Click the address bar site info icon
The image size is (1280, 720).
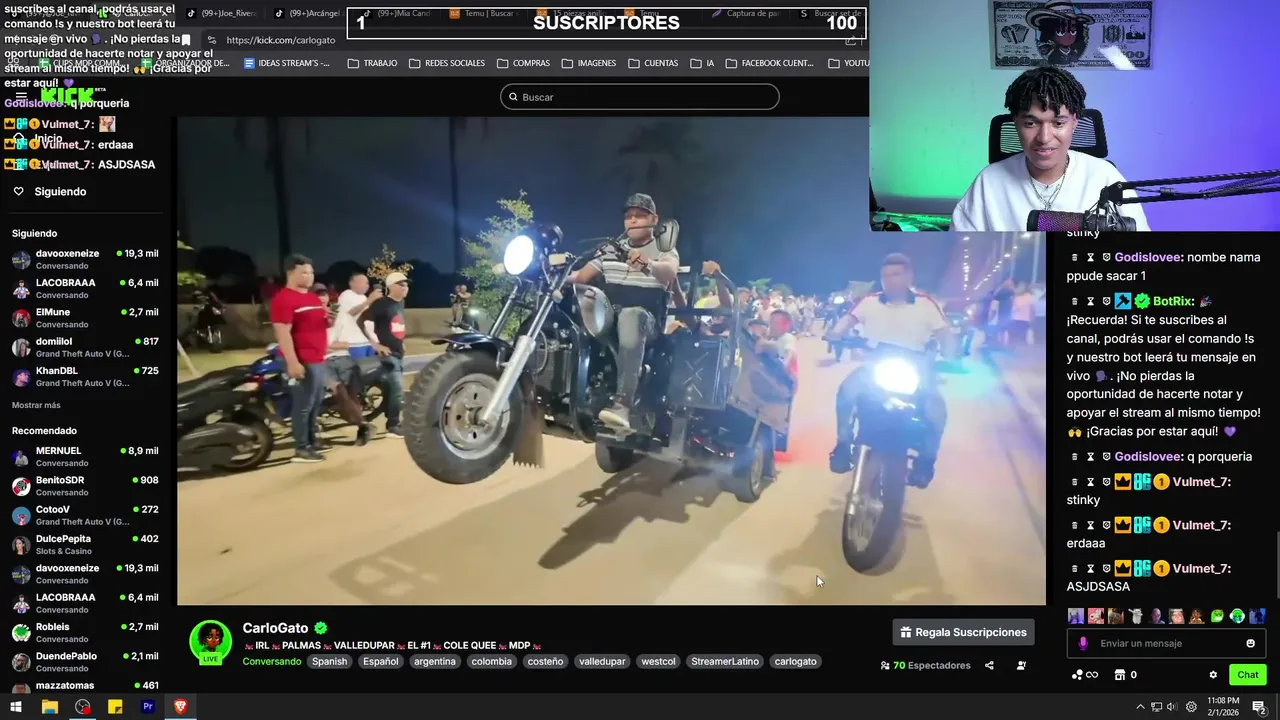click(x=212, y=40)
